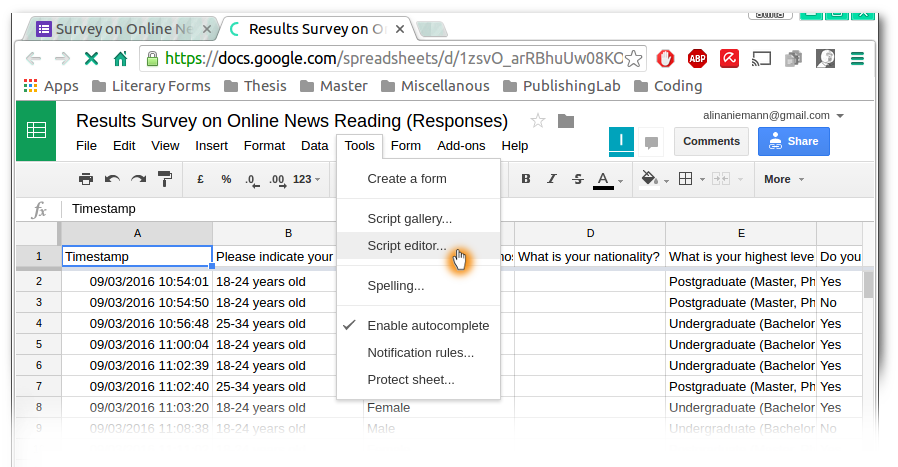Open the AdBlock Plus extension

[x=697, y=58]
